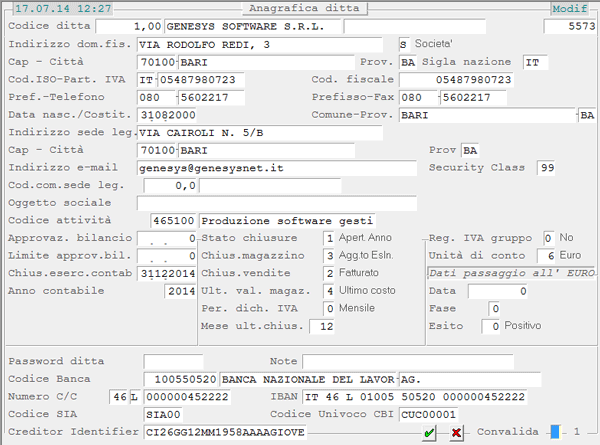
Task: Focus the Password ditta field
Action: 172,361
